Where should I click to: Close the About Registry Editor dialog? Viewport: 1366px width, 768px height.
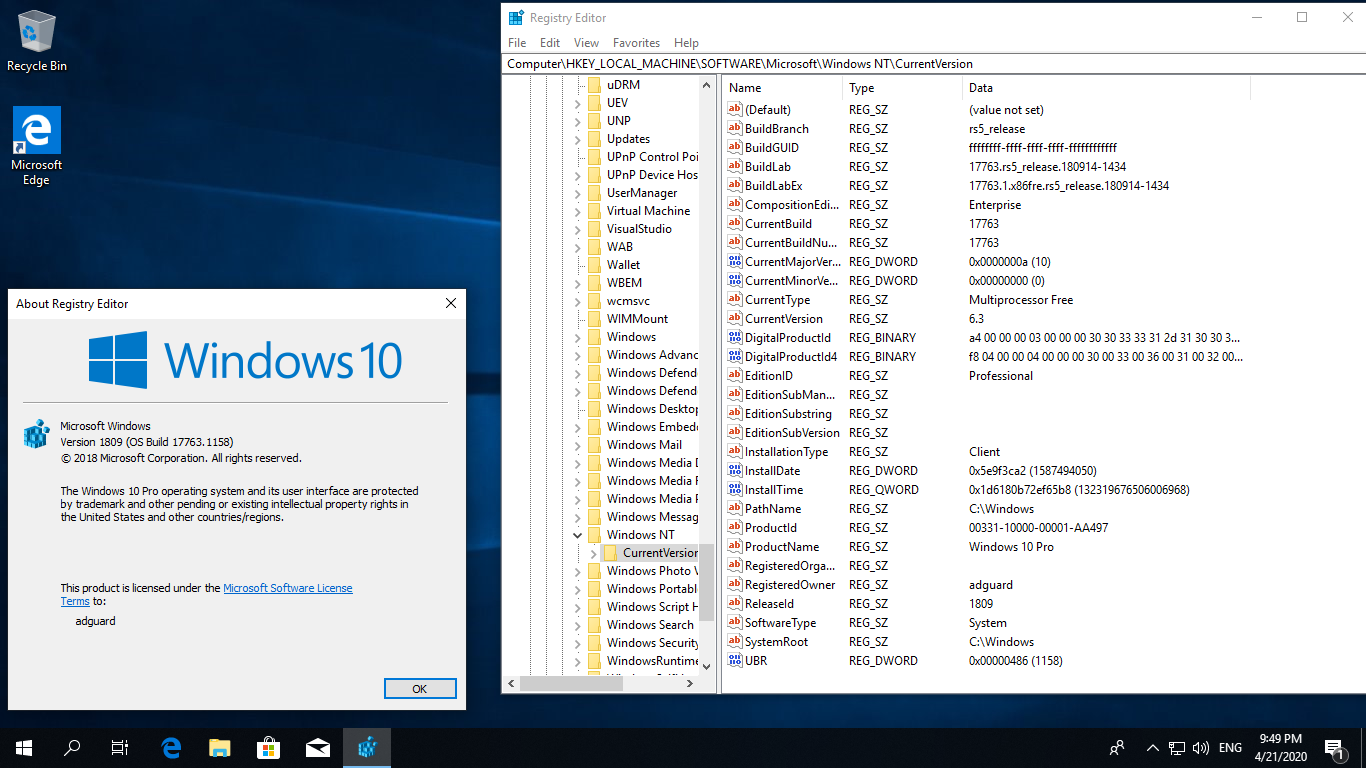tap(451, 303)
